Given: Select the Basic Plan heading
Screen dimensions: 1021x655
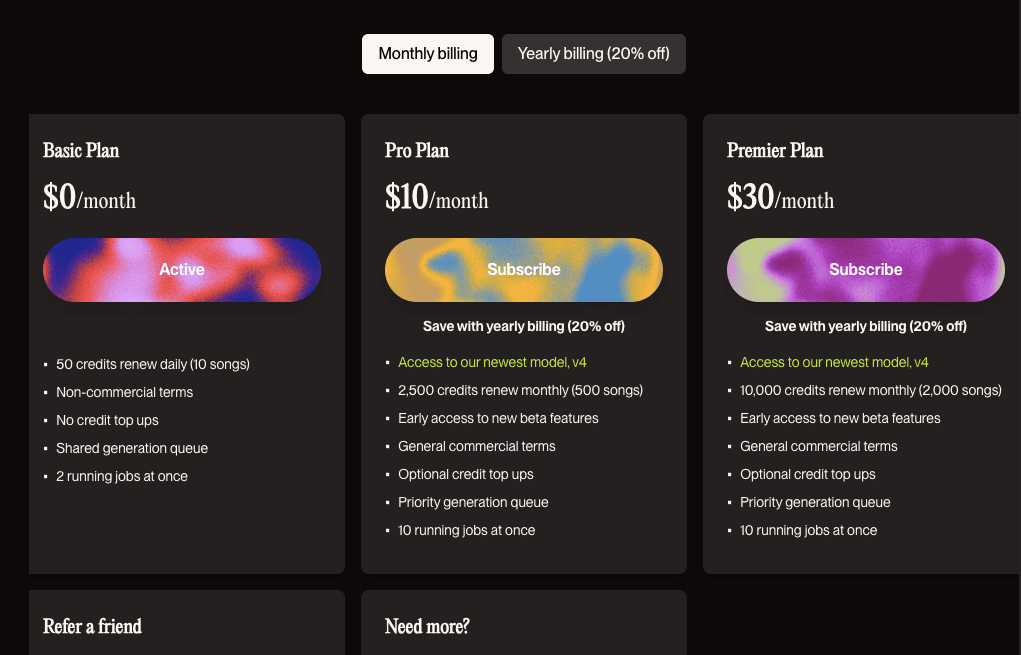Looking at the screenshot, I should pos(81,150).
